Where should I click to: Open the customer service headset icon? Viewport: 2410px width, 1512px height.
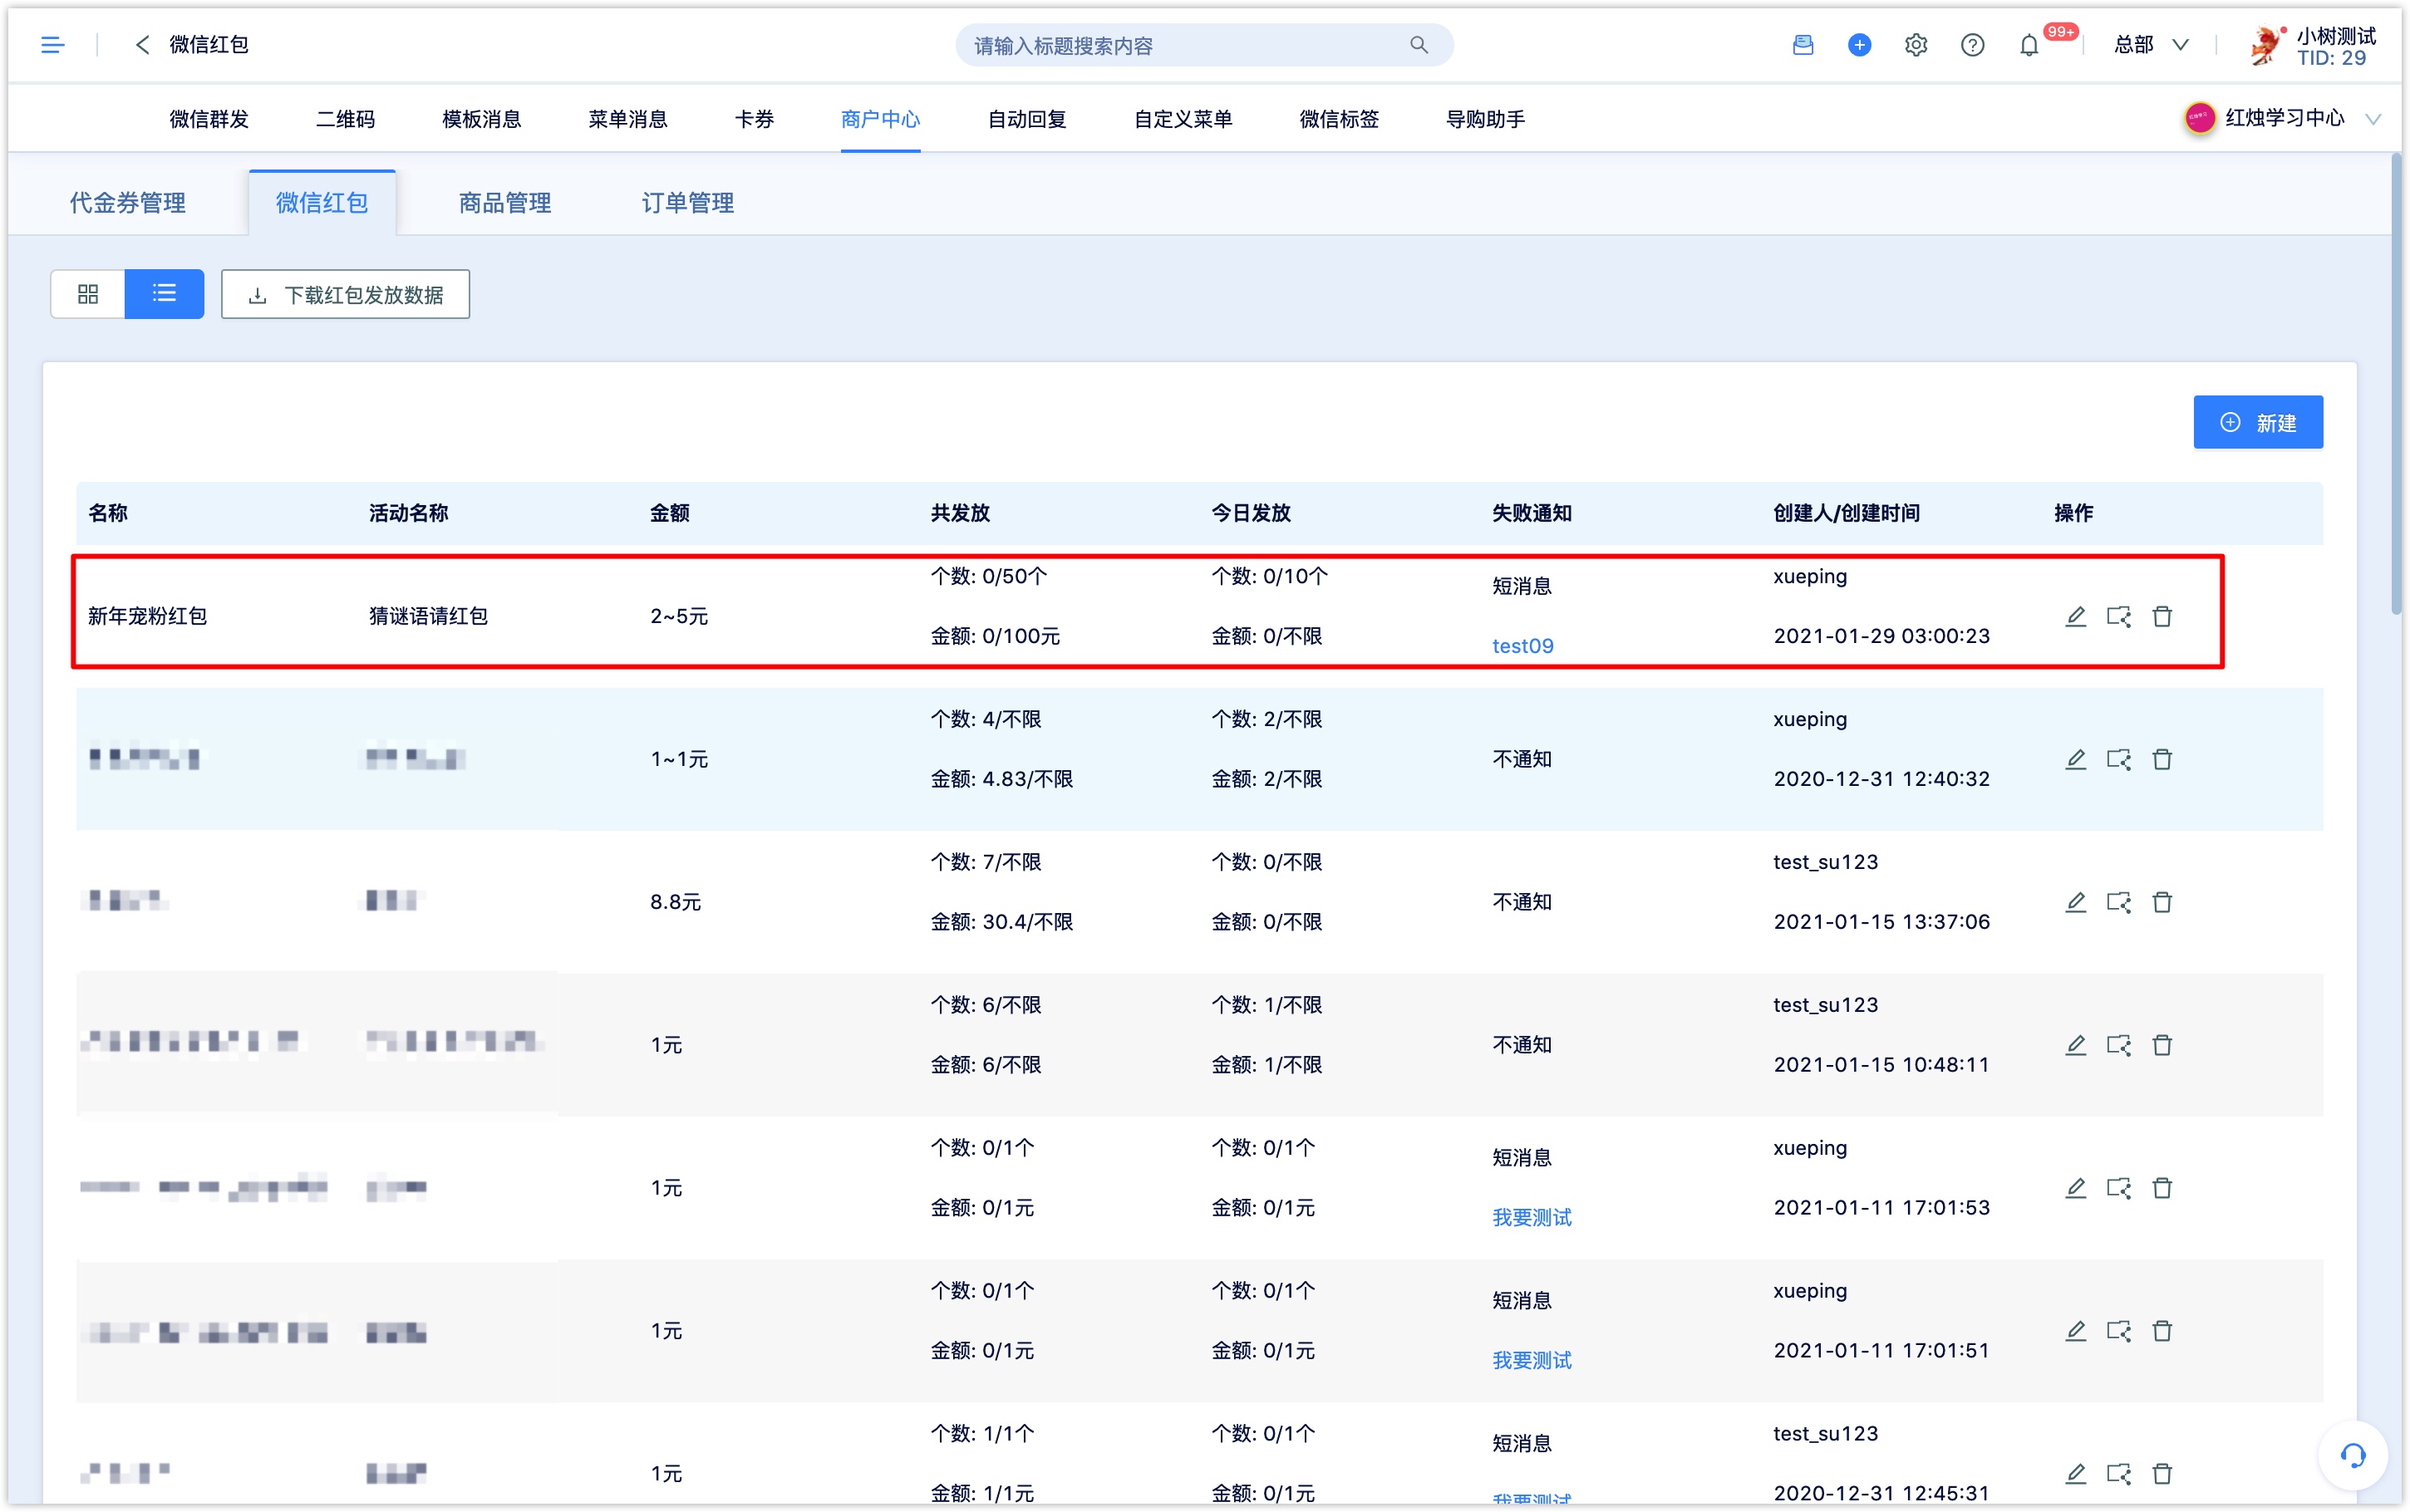coord(2353,1455)
